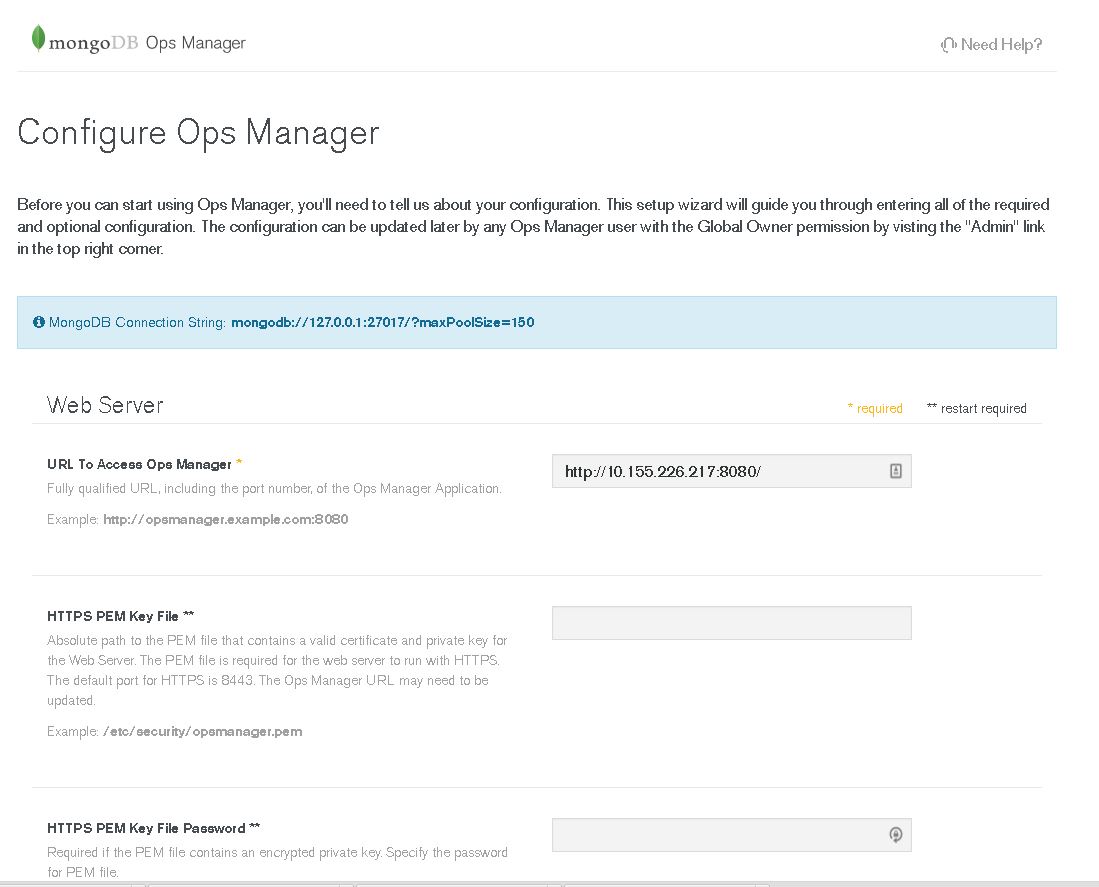Open the Need Help link
Screen dimensions: 1099x887
click(1000, 44)
